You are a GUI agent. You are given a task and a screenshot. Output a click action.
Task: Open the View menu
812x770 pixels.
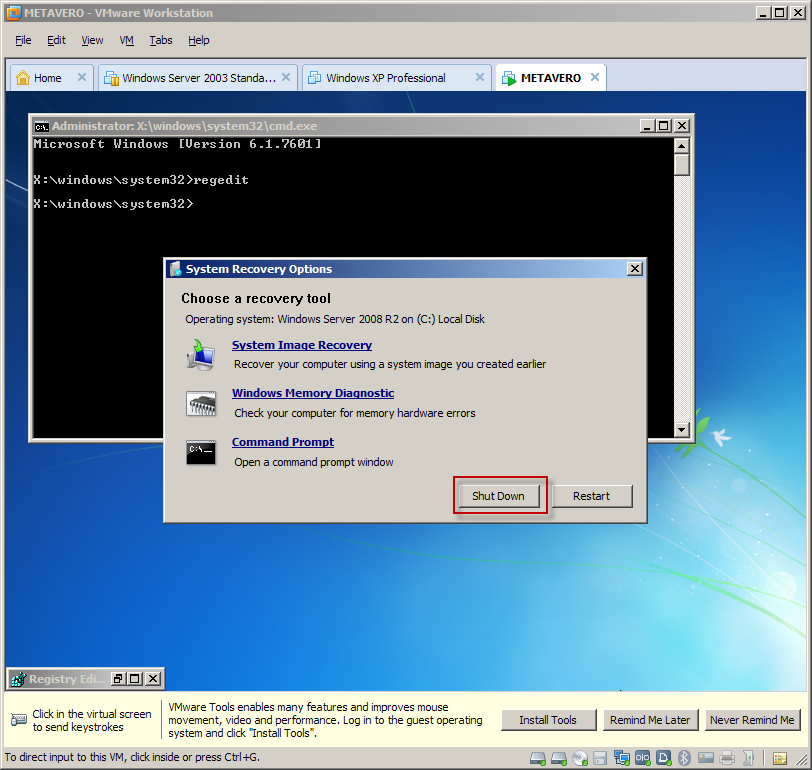pyautogui.click(x=92, y=40)
